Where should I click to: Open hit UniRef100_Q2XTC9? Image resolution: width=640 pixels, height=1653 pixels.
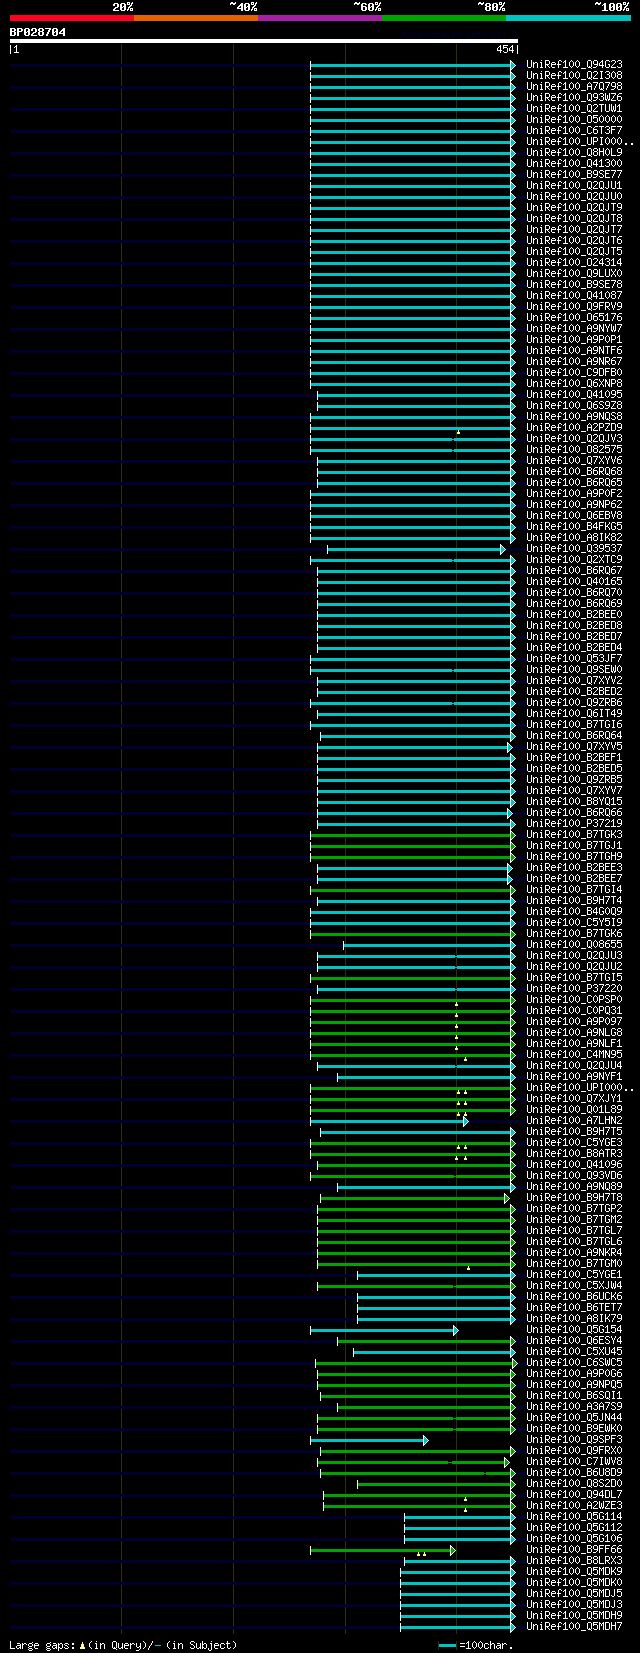(x=574, y=560)
